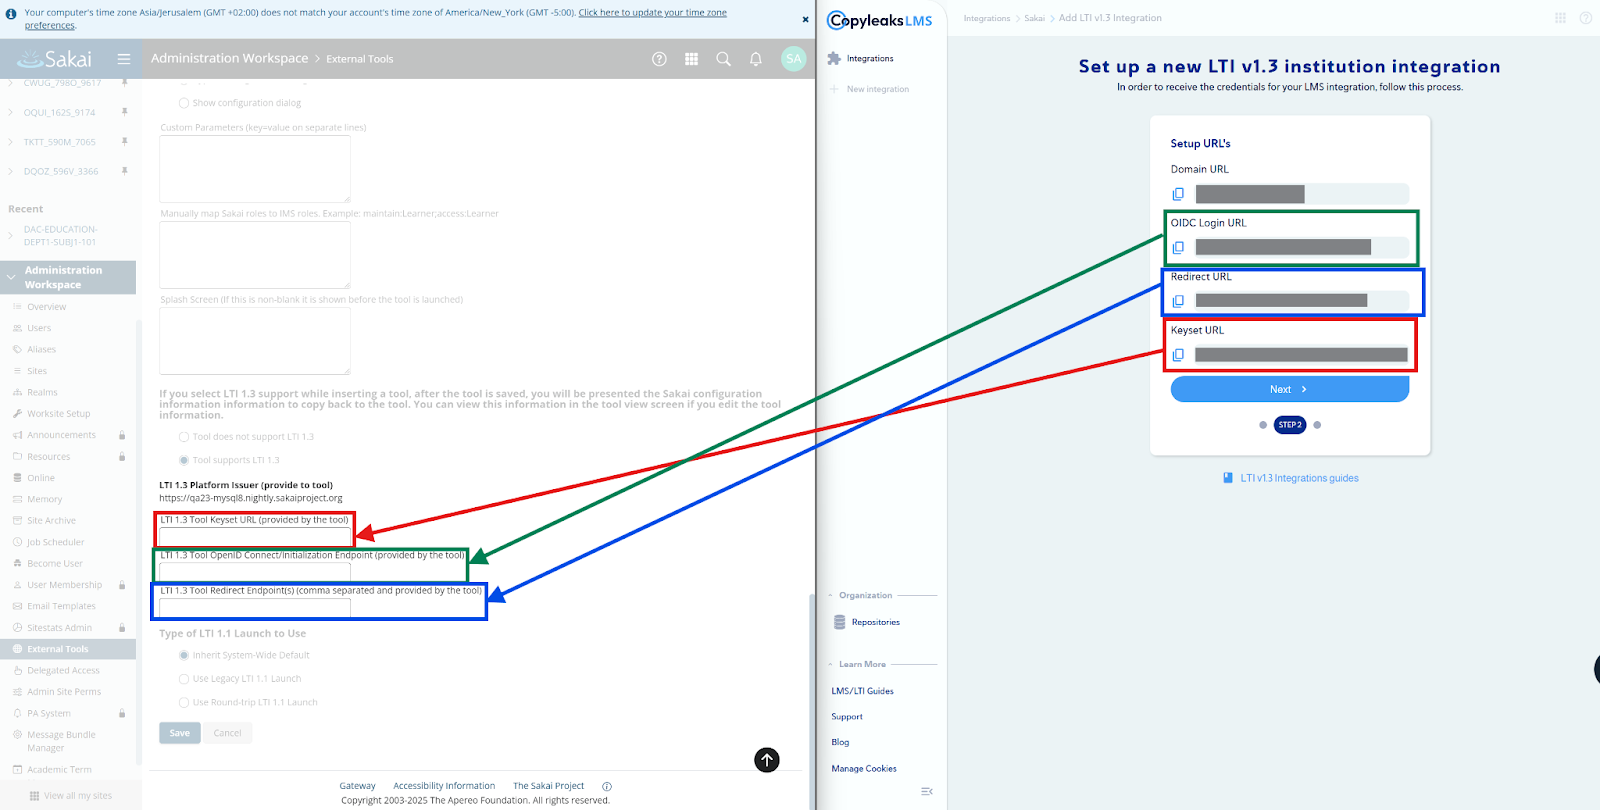This screenshot has height=810, width=1600.
Task: Open the Sakai sites grid icon in header
Action: [691, 59]
